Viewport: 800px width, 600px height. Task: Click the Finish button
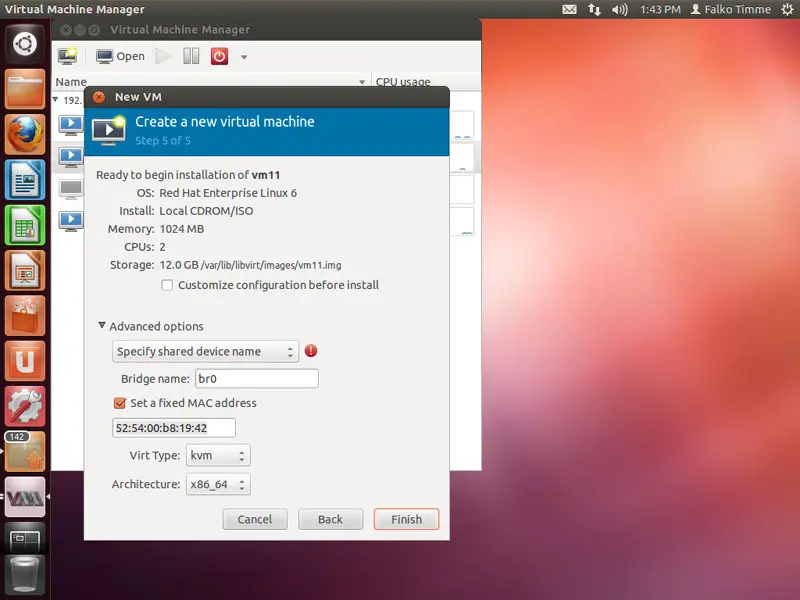tap(406, 519)
